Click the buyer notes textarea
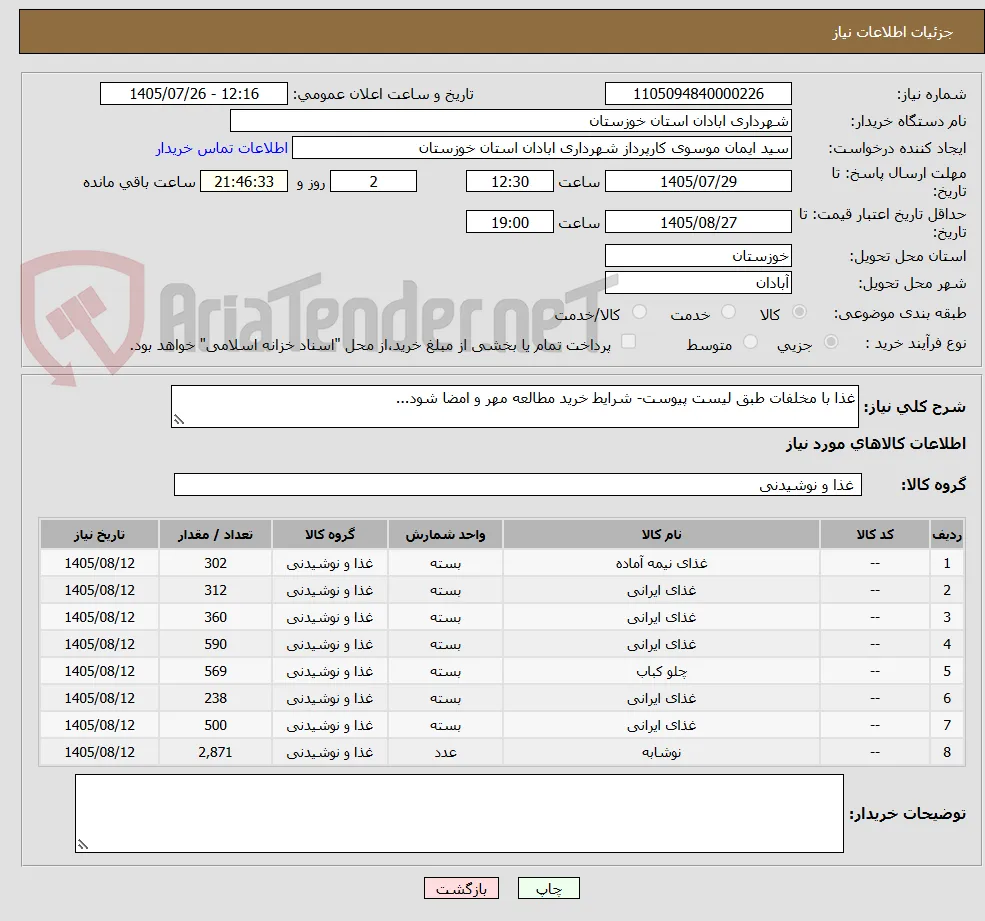 point(459,814)
